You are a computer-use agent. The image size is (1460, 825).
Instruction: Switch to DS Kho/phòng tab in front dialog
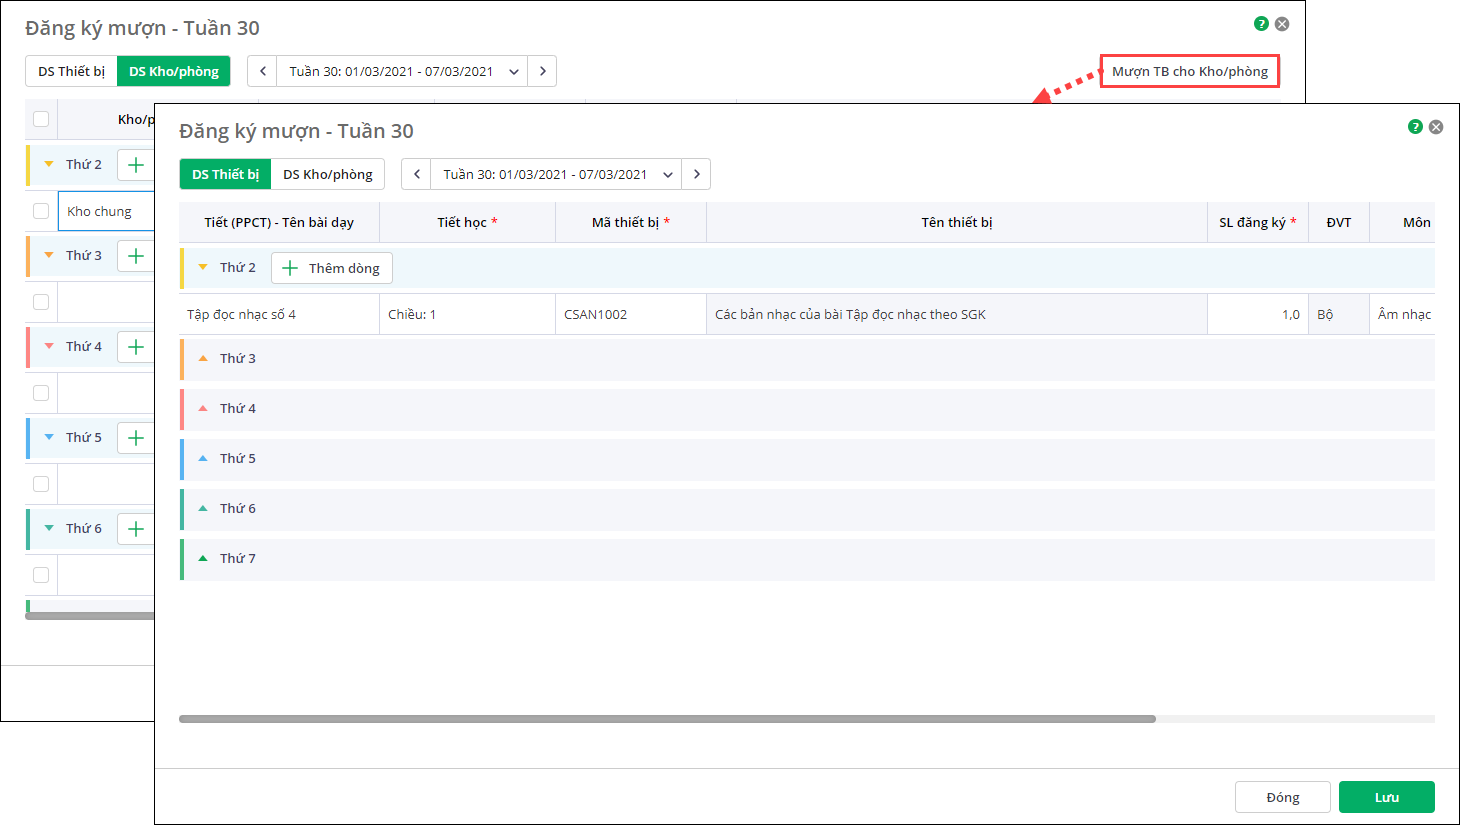click(x=328, y=174)
